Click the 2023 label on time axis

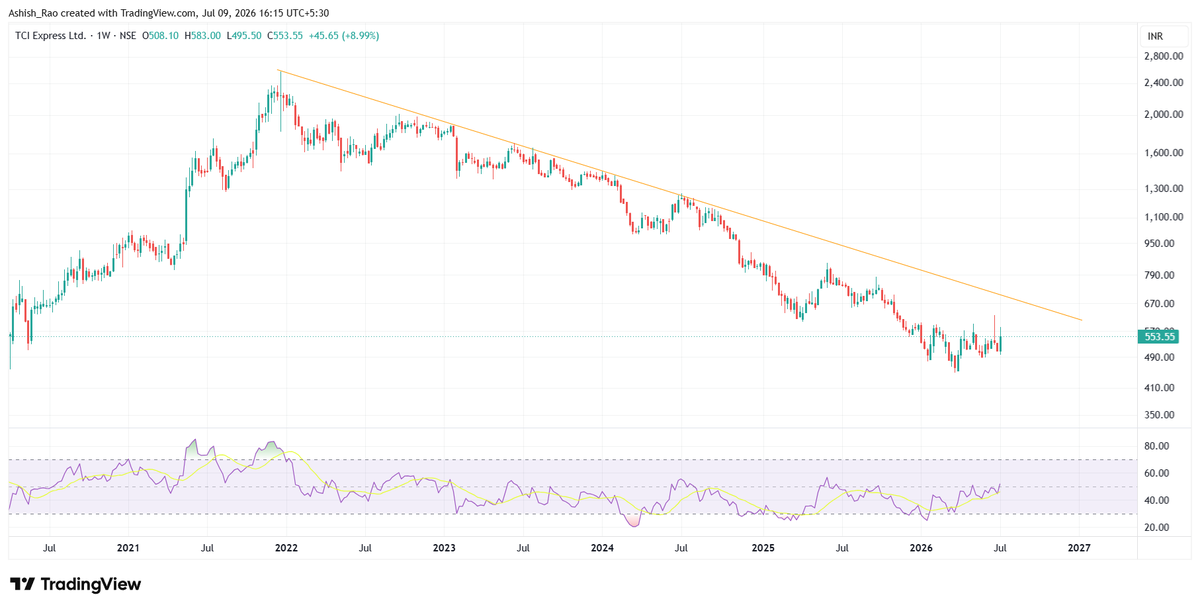[x=444, y=549]
